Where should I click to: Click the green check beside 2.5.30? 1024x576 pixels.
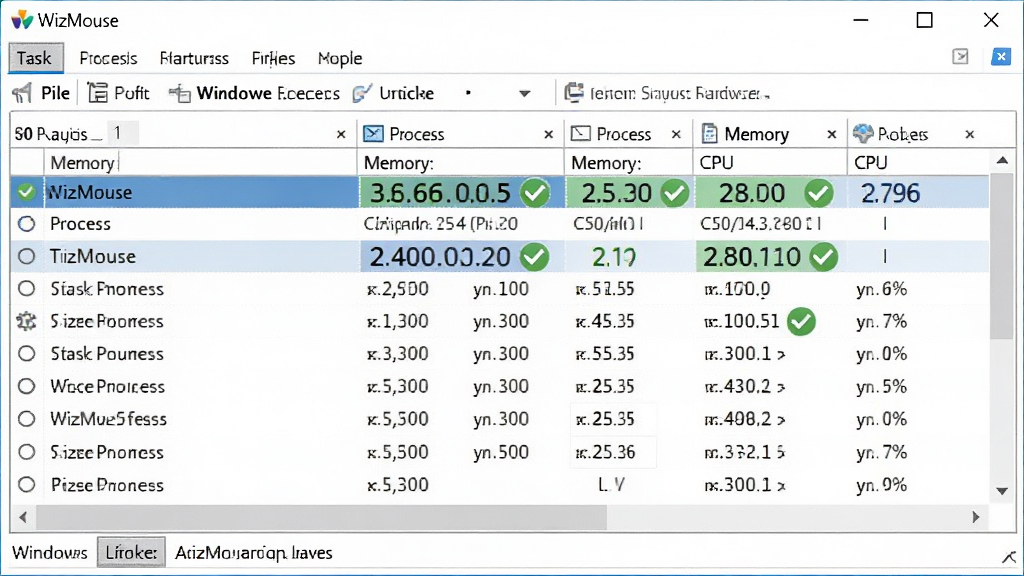[x=674, y=193]
